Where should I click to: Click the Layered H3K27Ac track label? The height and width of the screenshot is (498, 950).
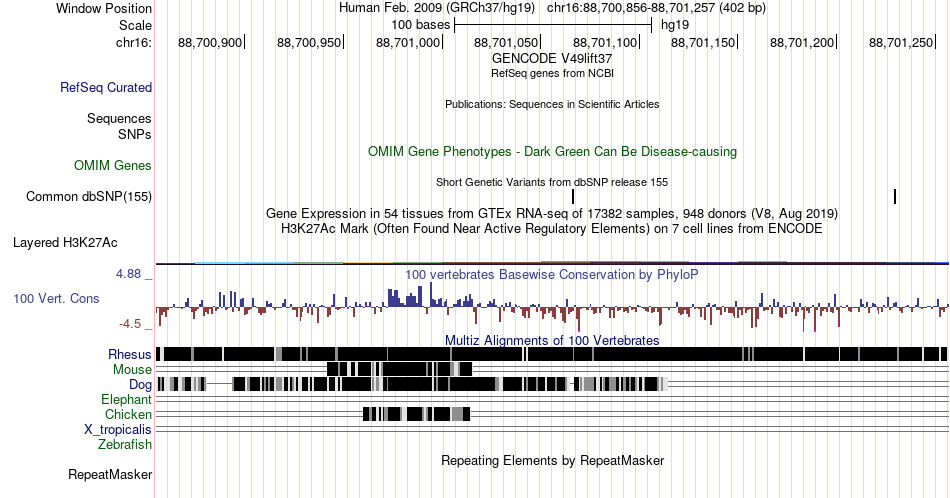65,242
